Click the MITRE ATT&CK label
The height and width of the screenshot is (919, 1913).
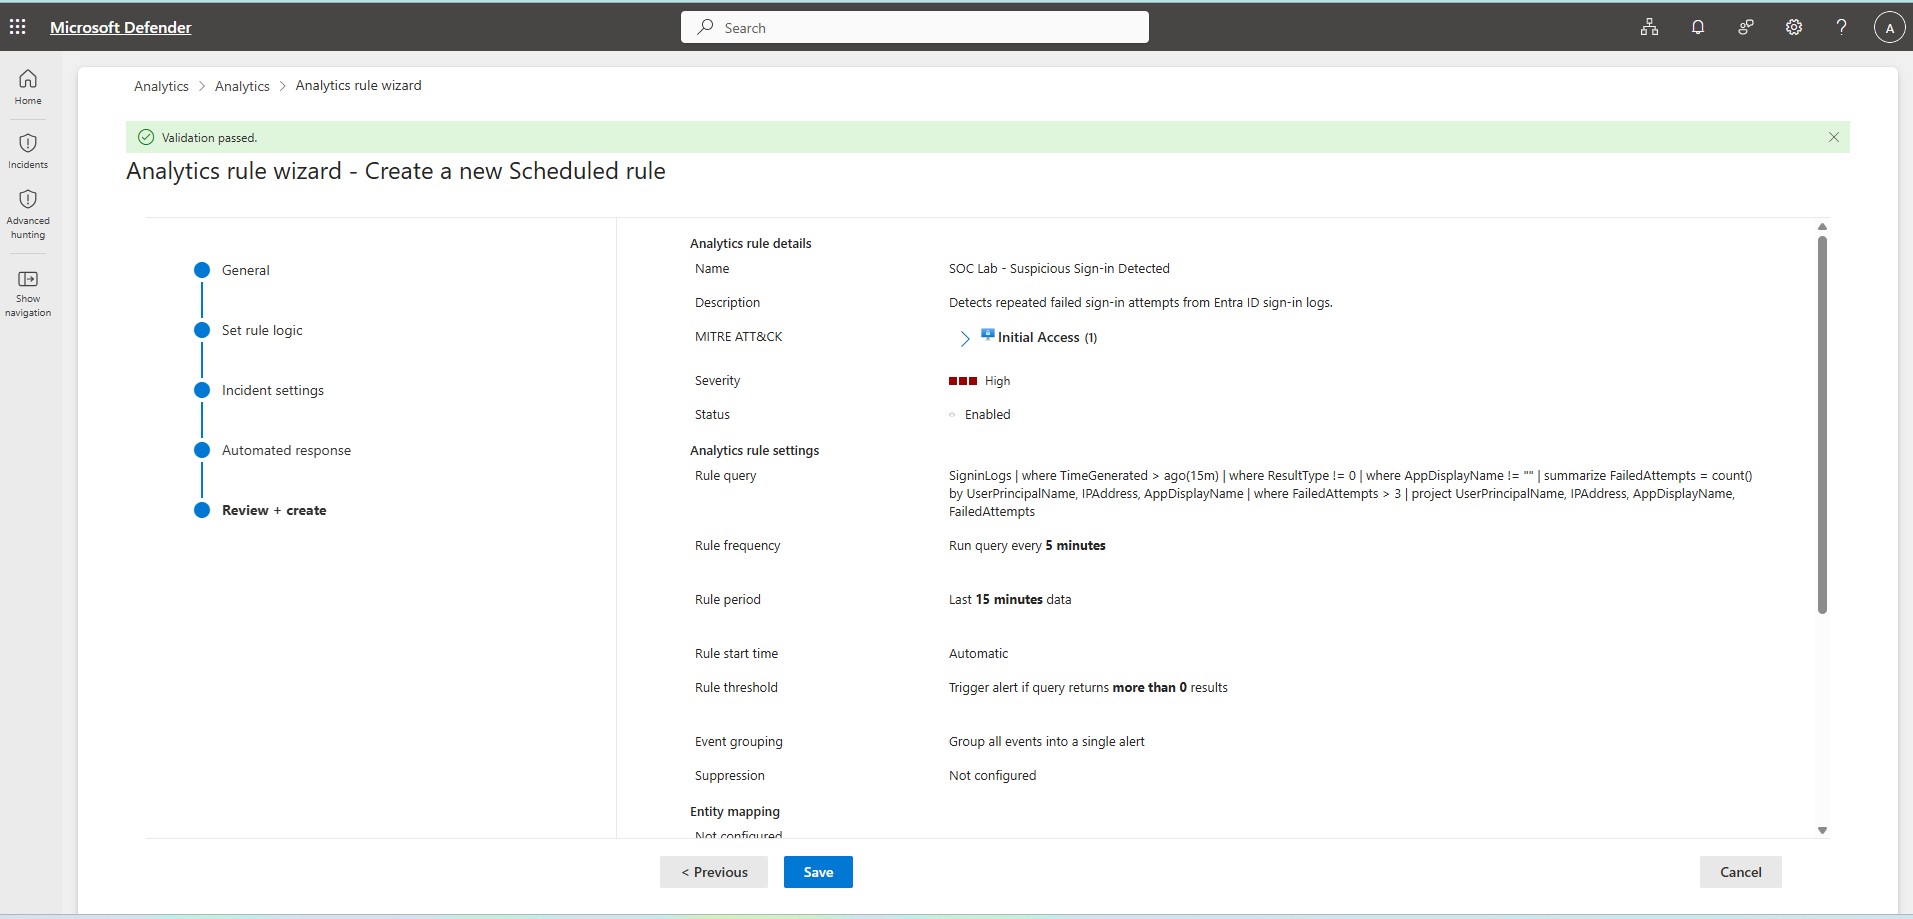click(739, 336)
